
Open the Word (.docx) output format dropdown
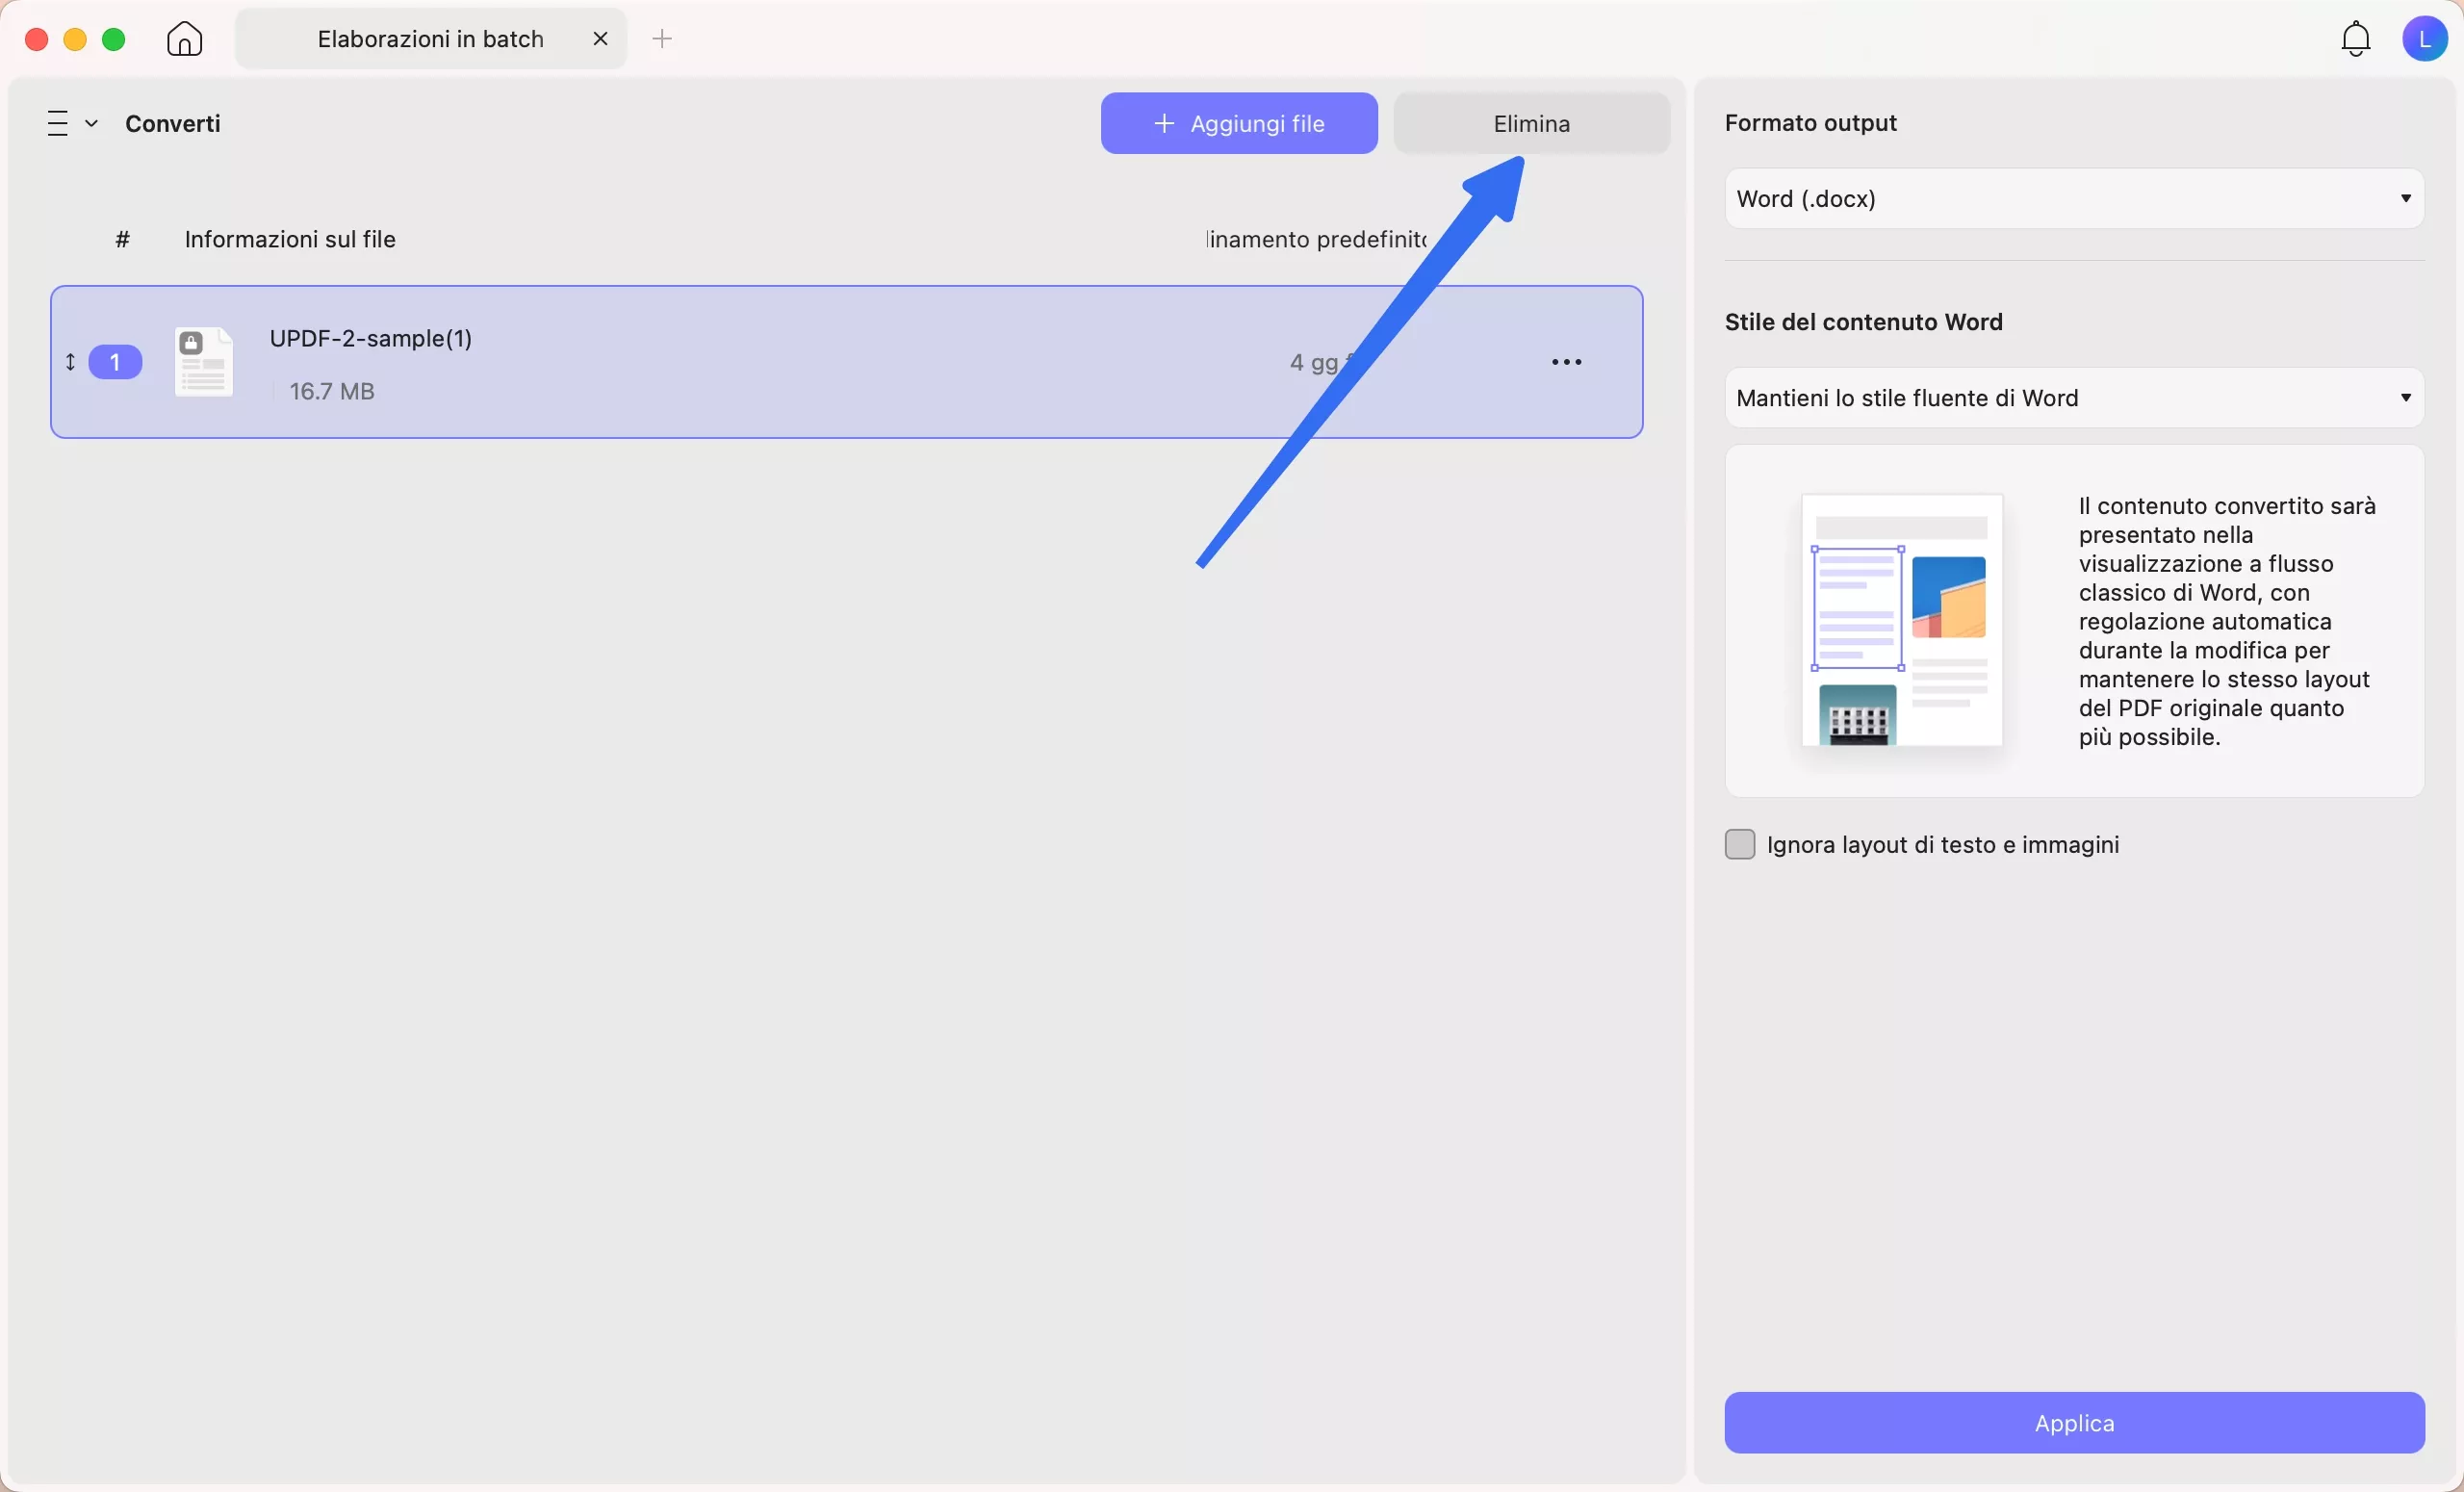(2074, 198)
